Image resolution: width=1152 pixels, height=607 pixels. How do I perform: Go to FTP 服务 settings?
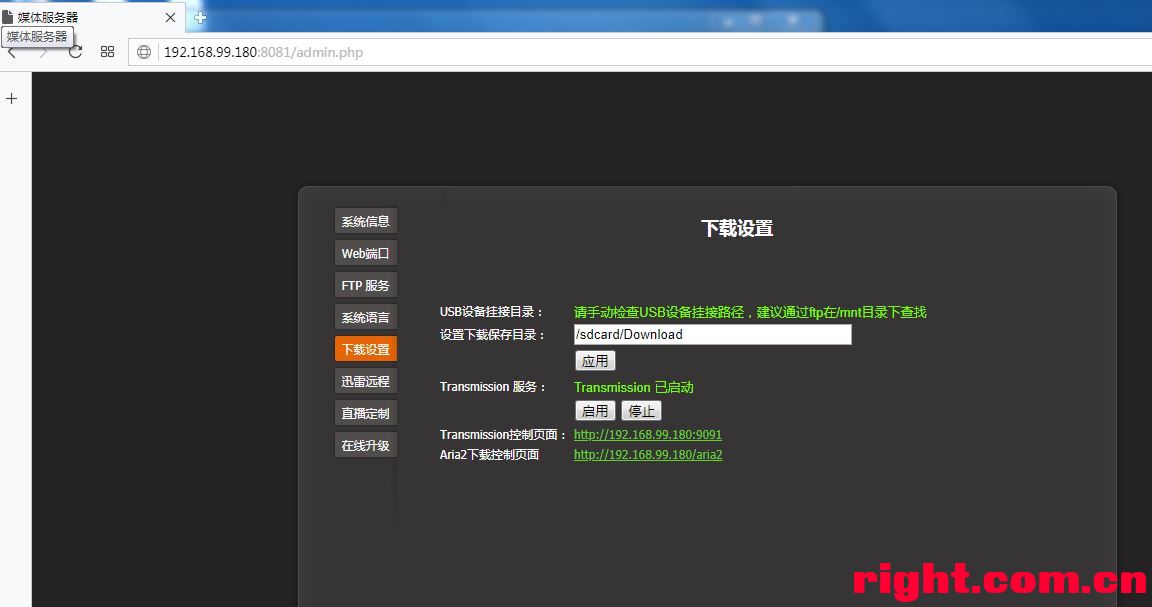[x=366, y=285]
